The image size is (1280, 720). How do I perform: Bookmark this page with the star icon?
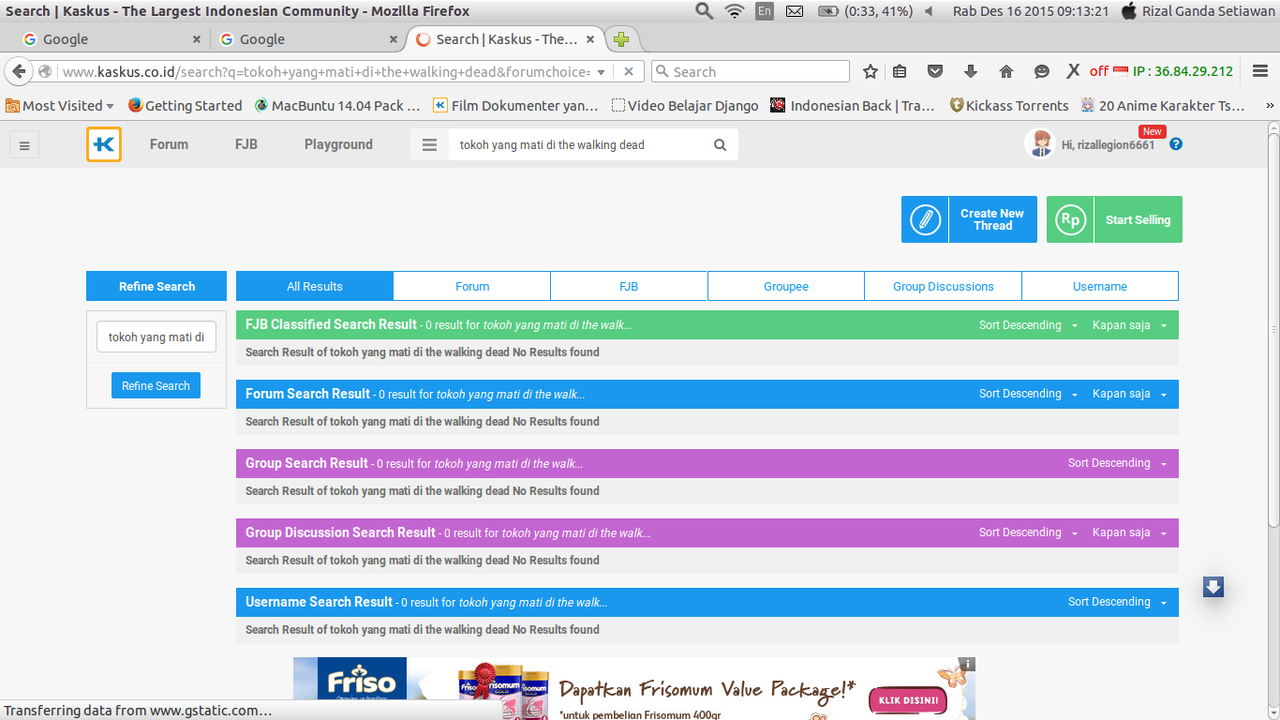pyautogui.click(x=870, y=72)
